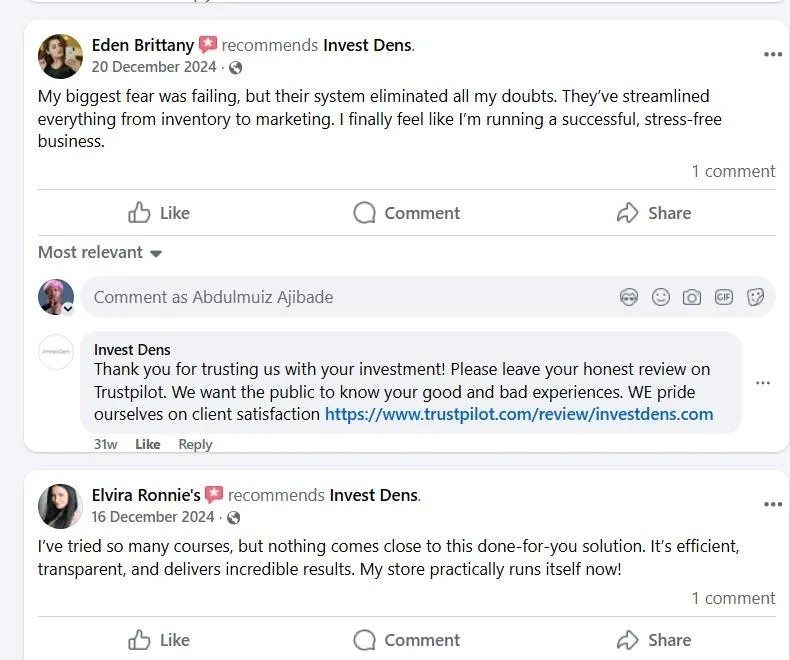Viewport: 790px width, 660px height.
Task: Attach a photo using the camera icon
Action: (x=692, y=297)
